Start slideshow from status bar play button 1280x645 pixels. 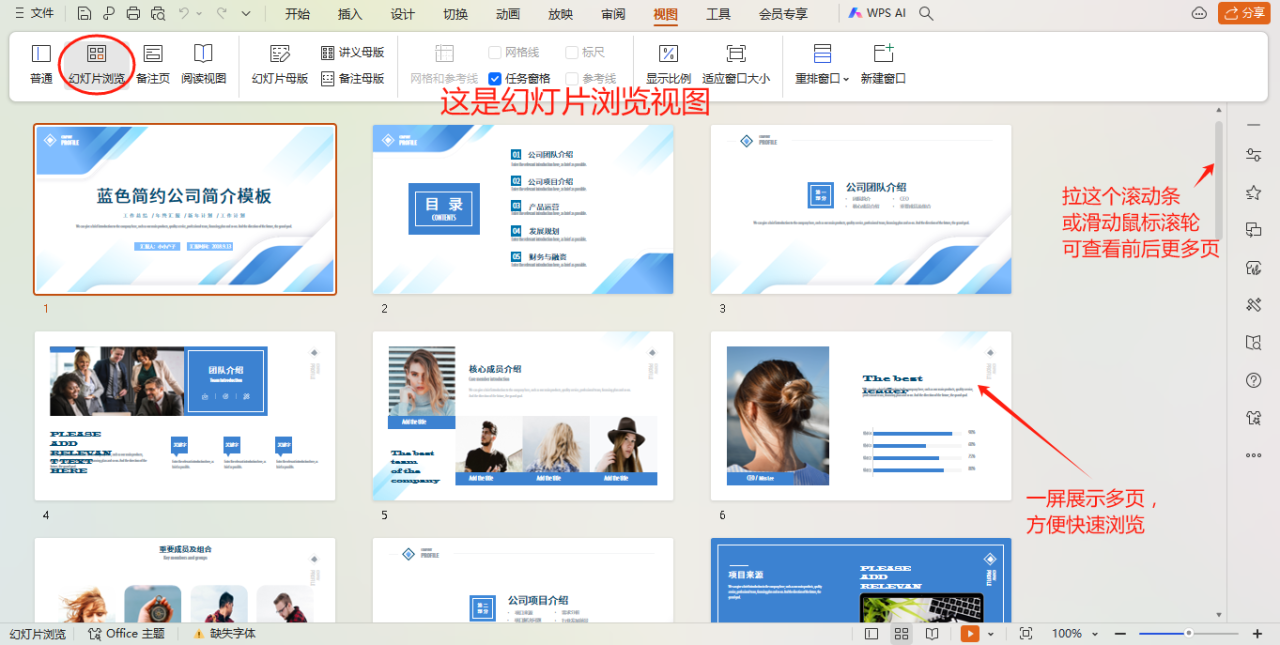969,634
